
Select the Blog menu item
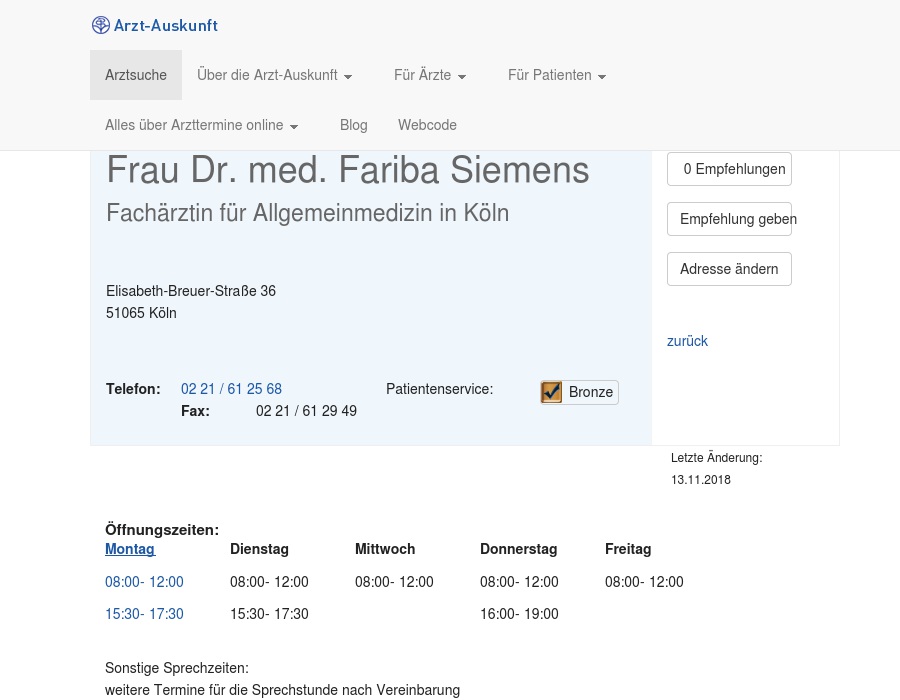pyautogui.click(x=353, y=125)
